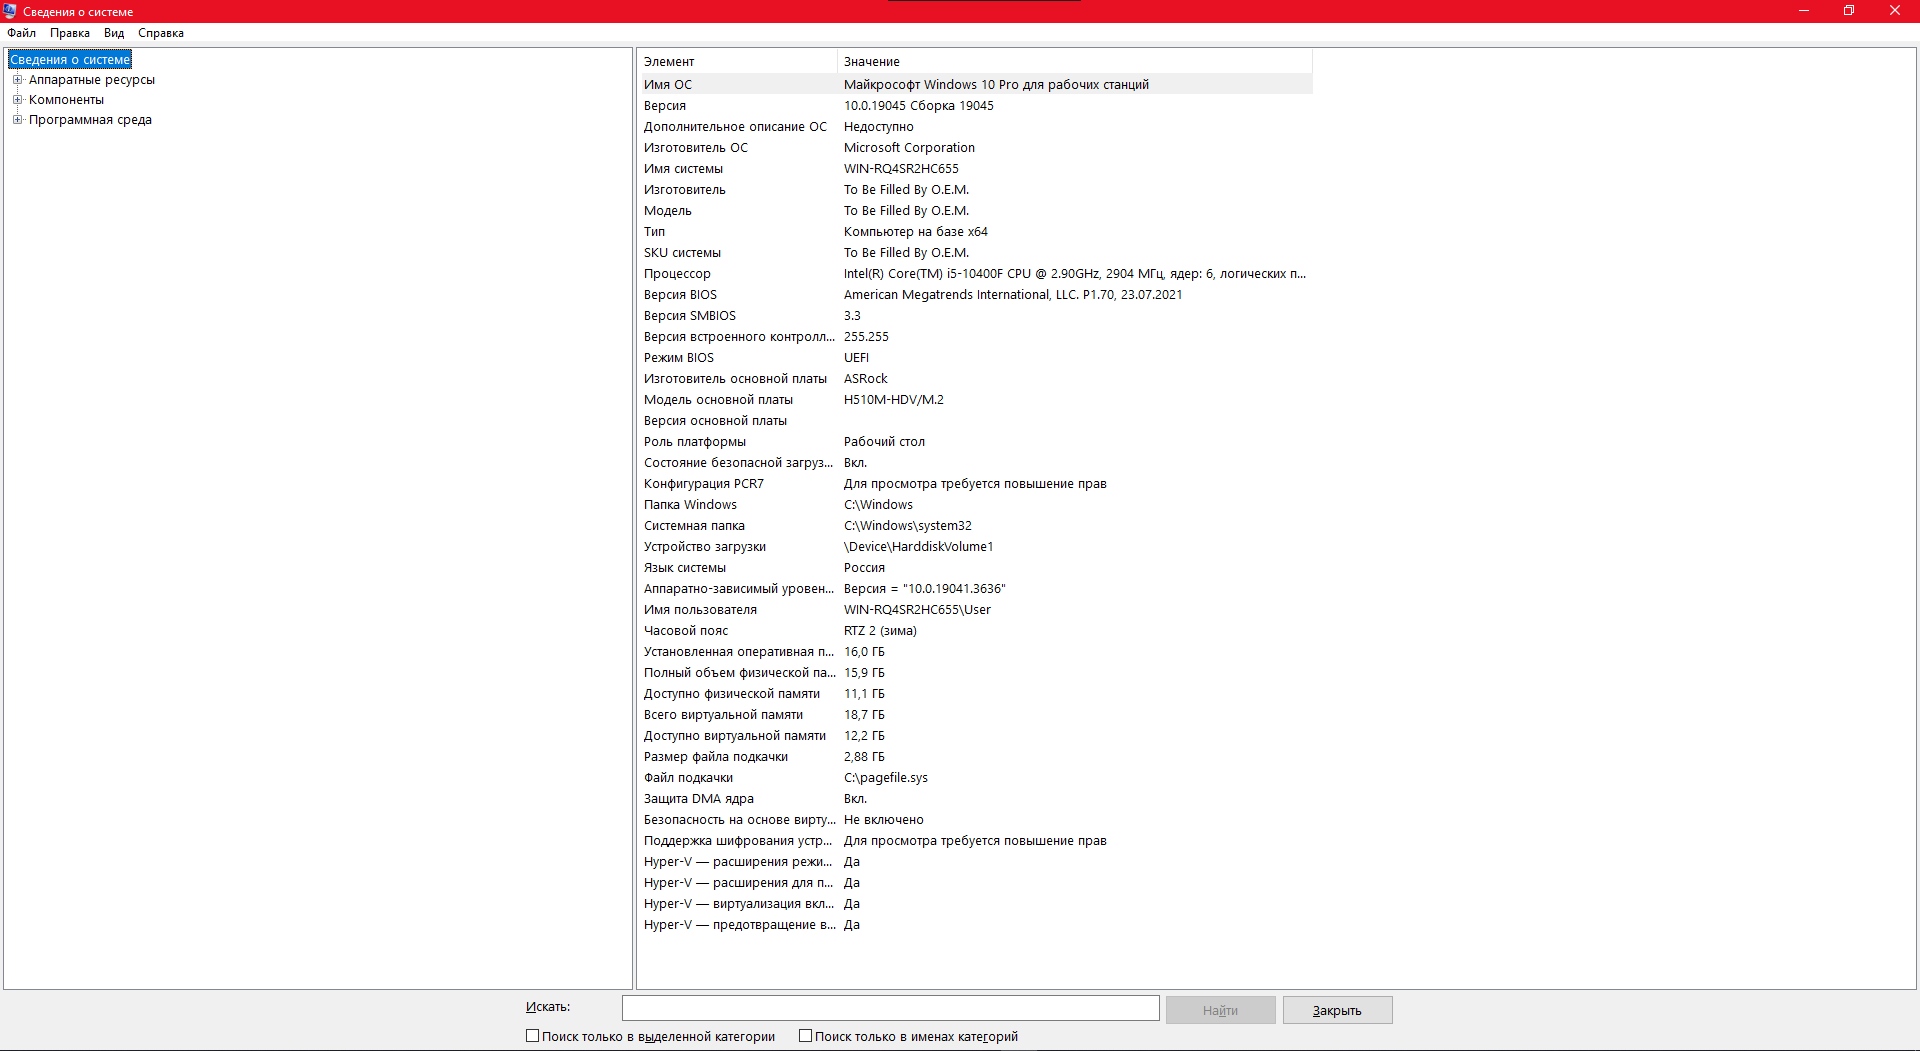1920x1051 pixels.
Task: Select the value \Device\HarddiskVolume1
Action: pyautogui.click(x=918, y=547)
